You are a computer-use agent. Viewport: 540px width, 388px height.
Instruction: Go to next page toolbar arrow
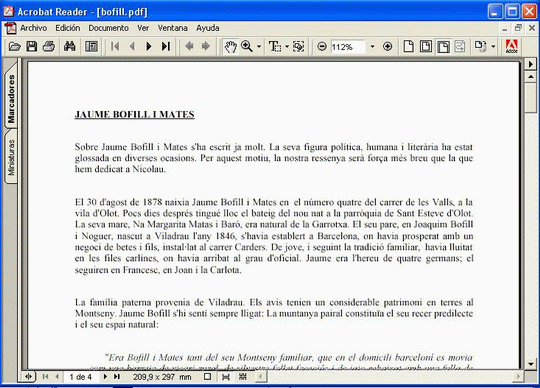tap(149, 46)
